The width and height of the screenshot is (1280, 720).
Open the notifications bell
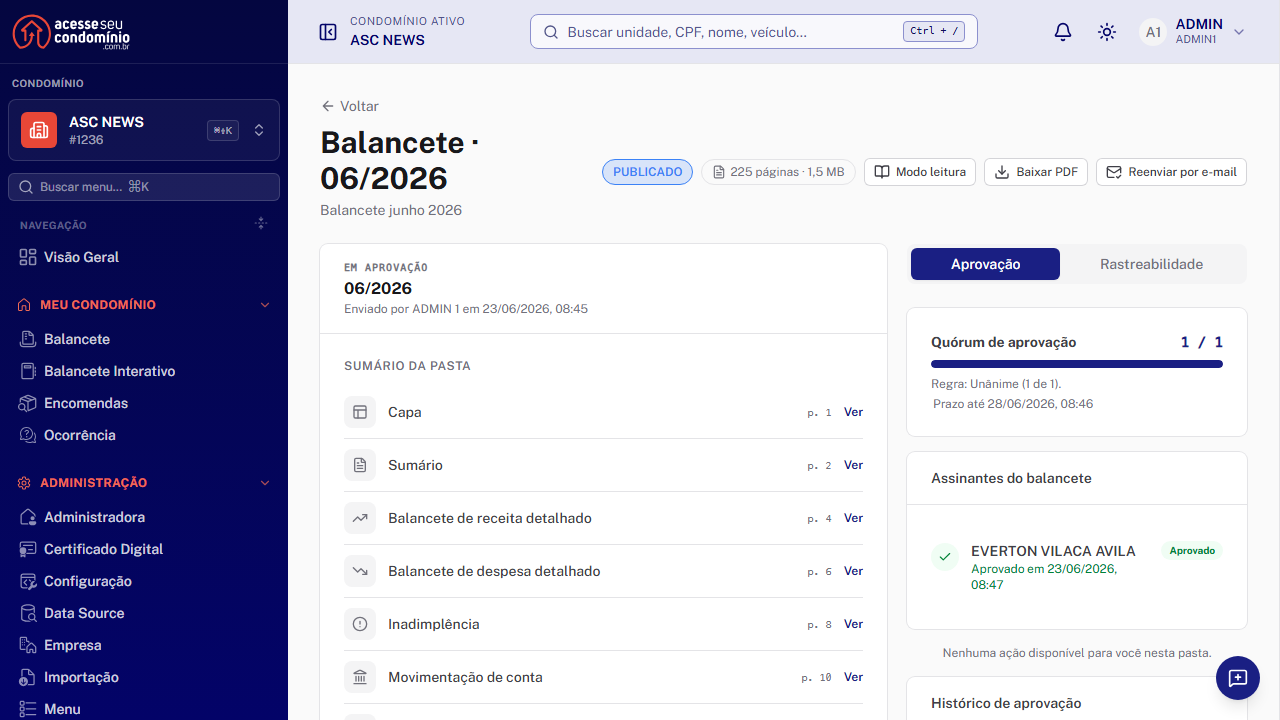1063,32
